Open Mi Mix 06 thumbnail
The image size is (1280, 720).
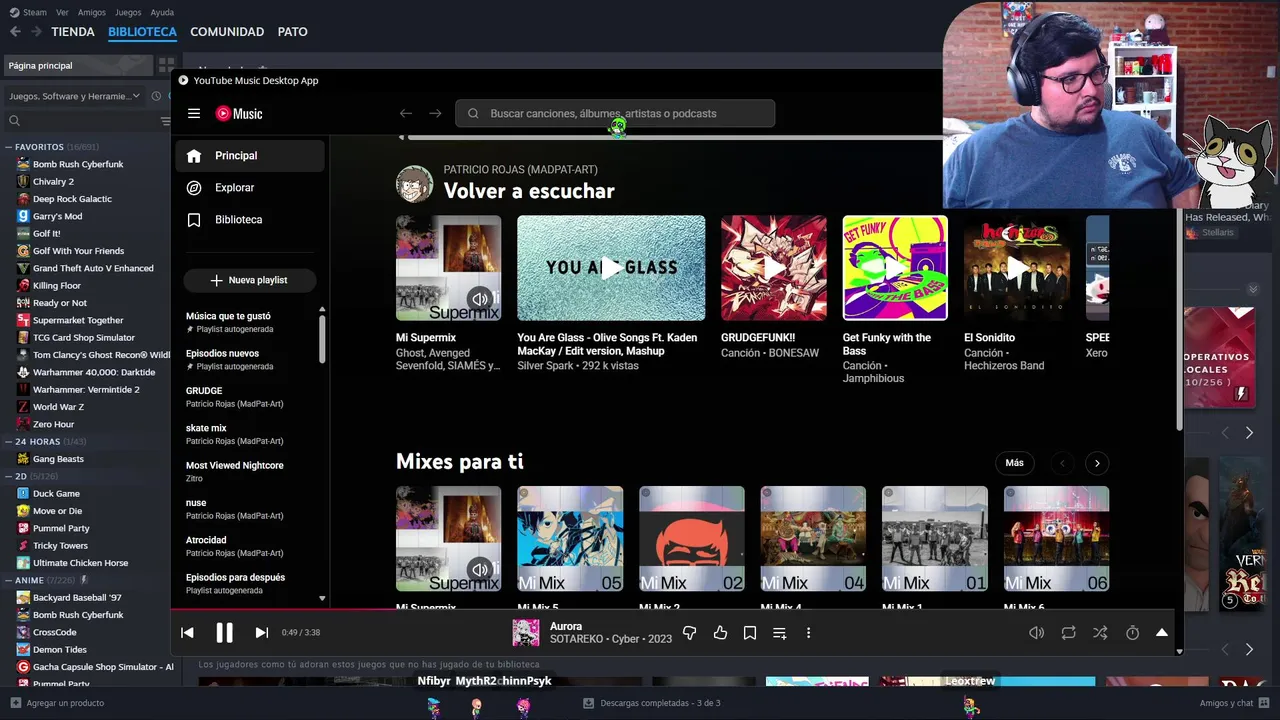click(x=1056, y=539)
